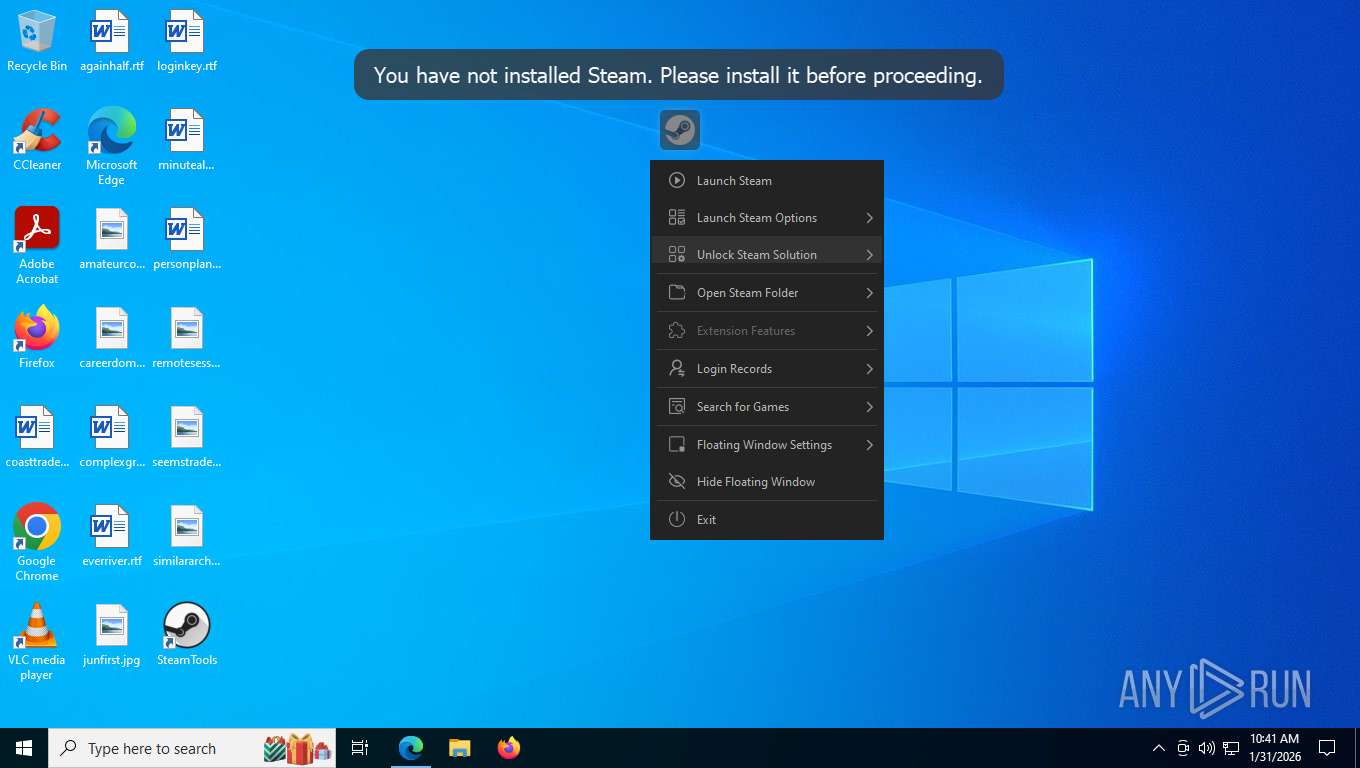The height and width of the screenshot is (768, 1360).
Task: Select Floating Window Settings text
Action: 764,445
